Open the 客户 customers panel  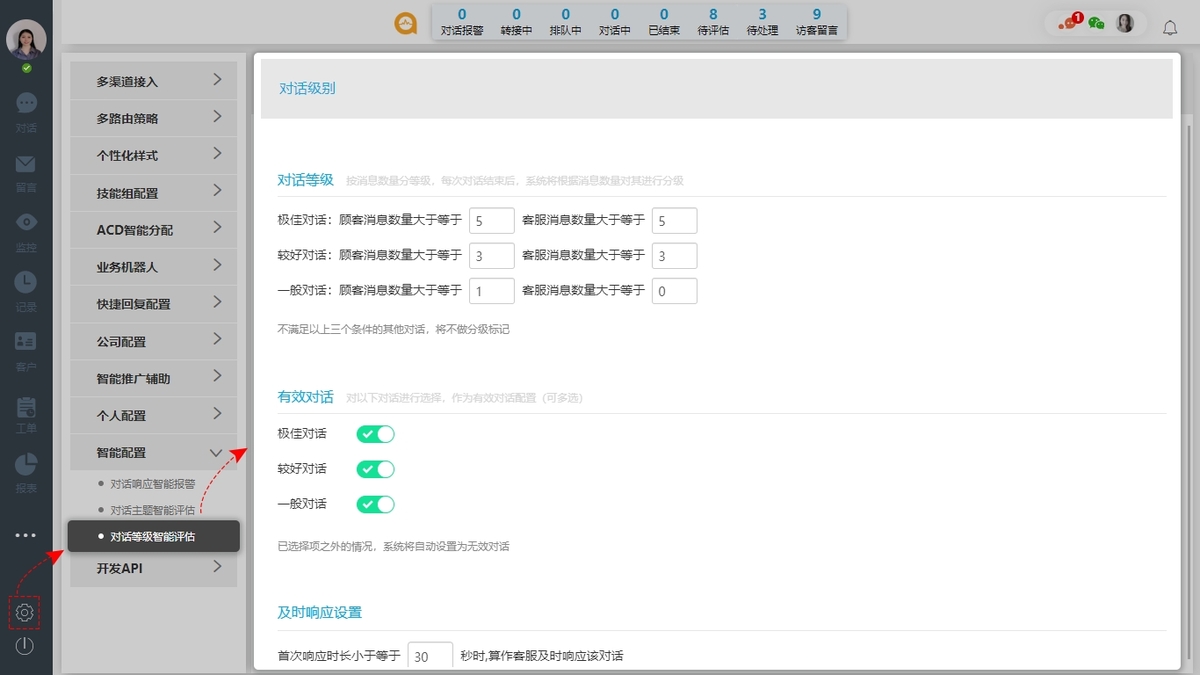click(25, 350)
